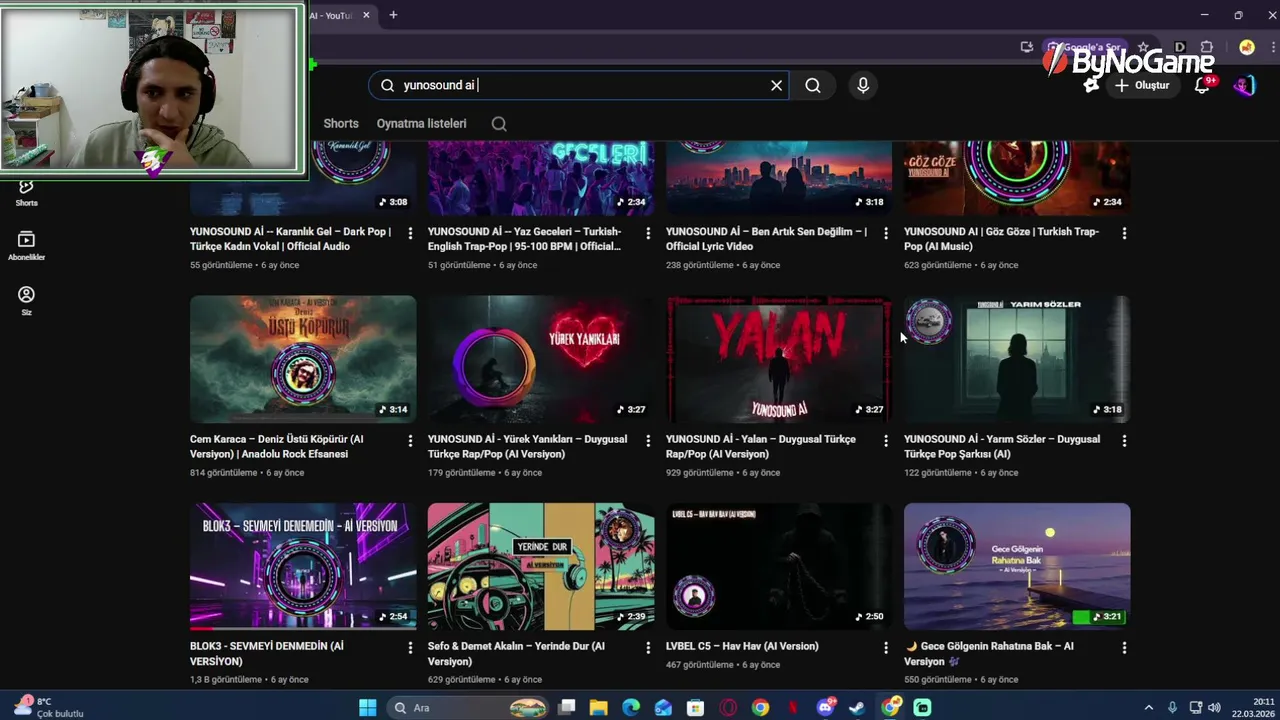The width and height of the screenshot is (1280, 720).
Task: Play the LVBEL C5 Hav Hav thumbnail
Action: [779, 566]
